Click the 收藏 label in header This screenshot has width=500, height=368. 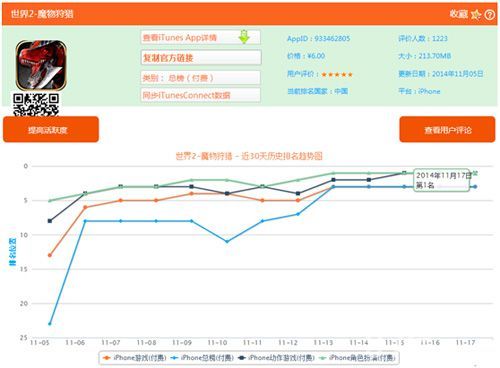point(458,14)
